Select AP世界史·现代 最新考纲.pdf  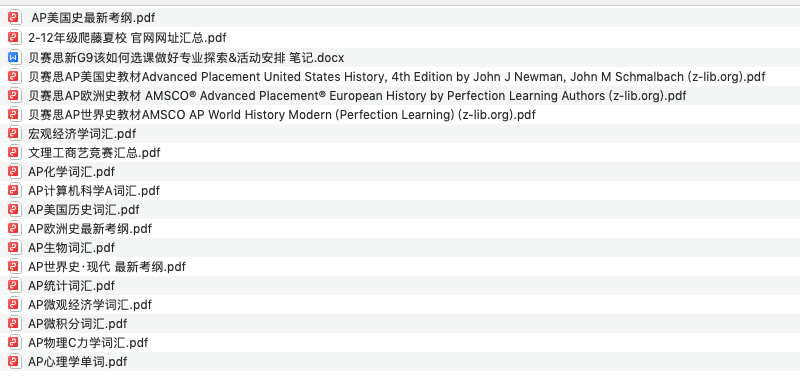[400, 267]
